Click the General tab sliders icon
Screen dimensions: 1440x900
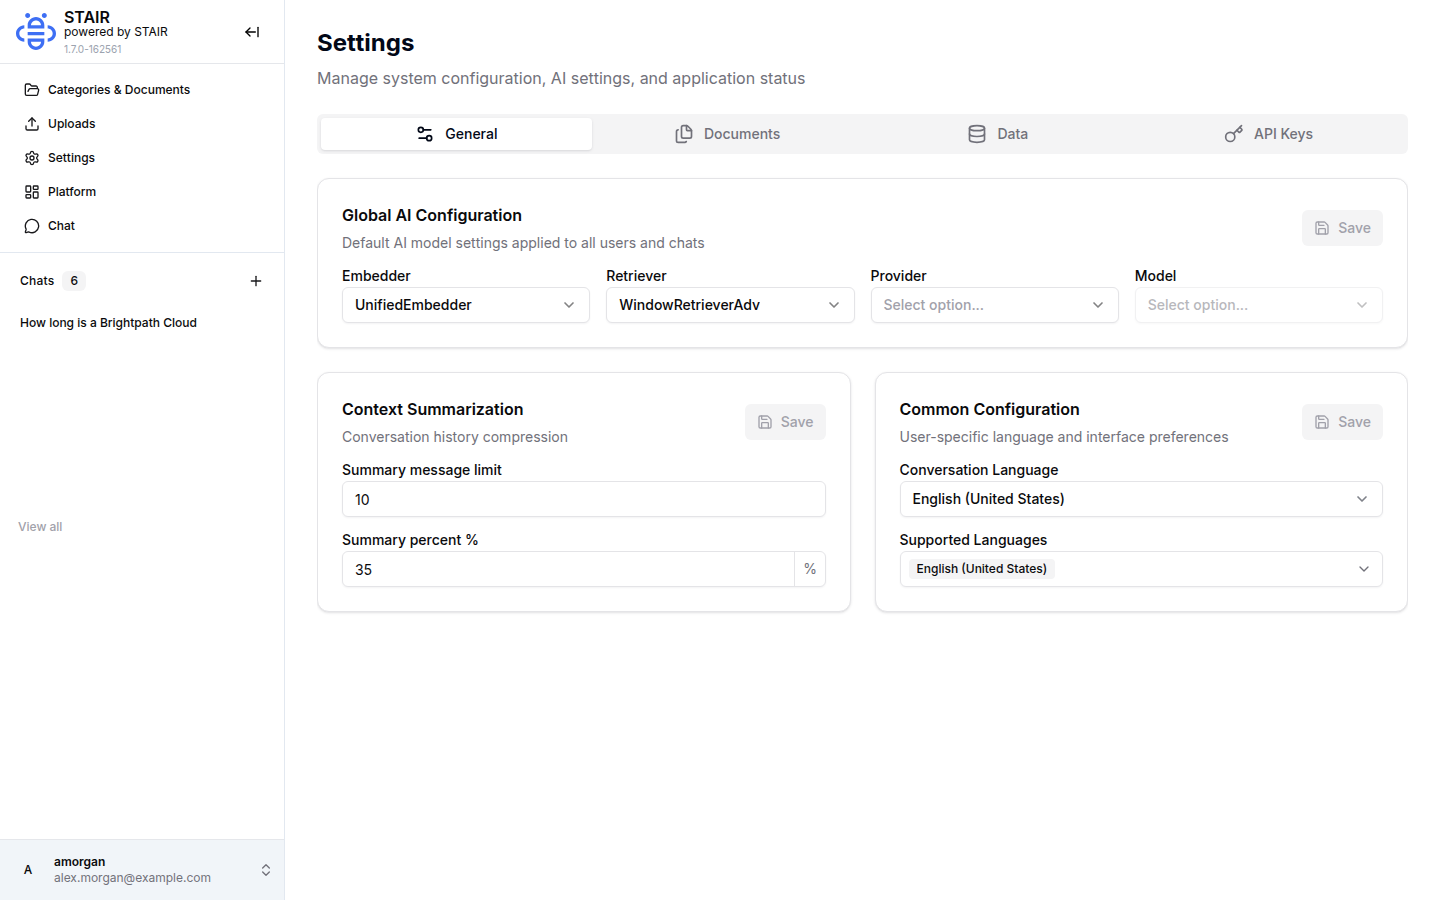(x=425, y=134)
